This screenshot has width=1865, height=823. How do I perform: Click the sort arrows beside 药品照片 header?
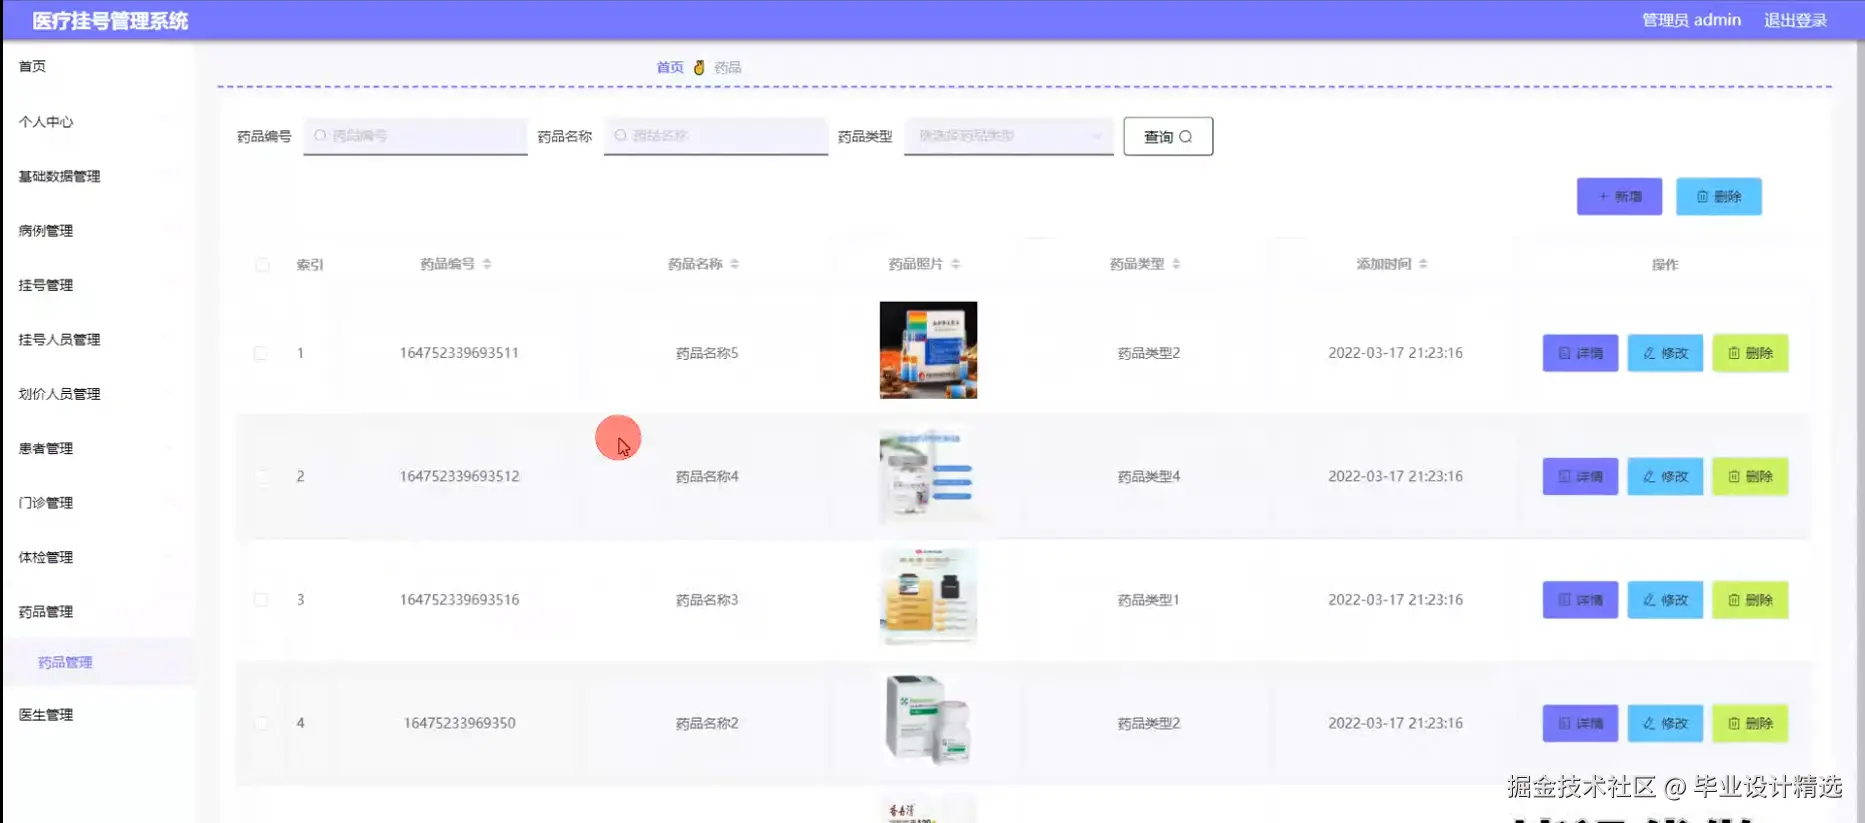click(x=956, y=264)
